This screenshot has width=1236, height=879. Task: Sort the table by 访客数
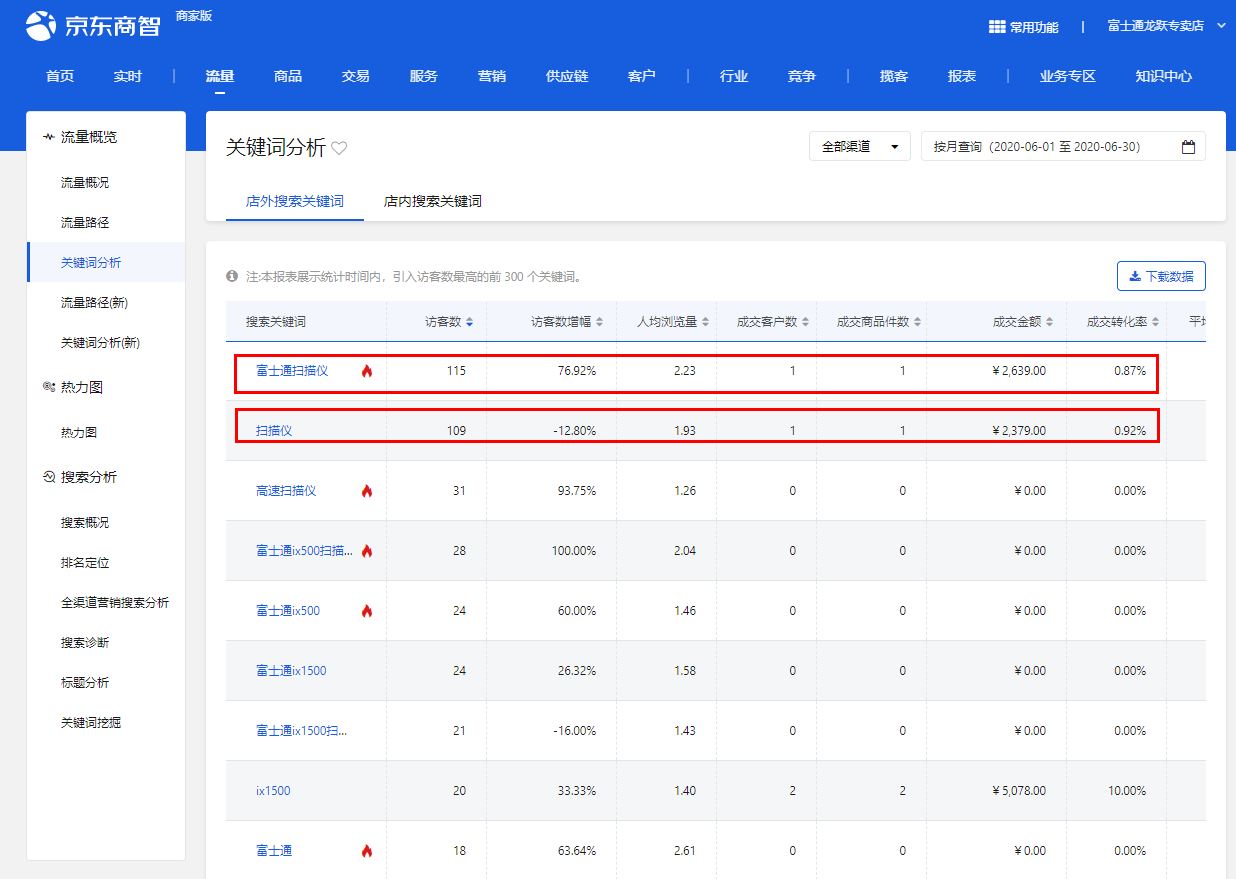[470, 322]
